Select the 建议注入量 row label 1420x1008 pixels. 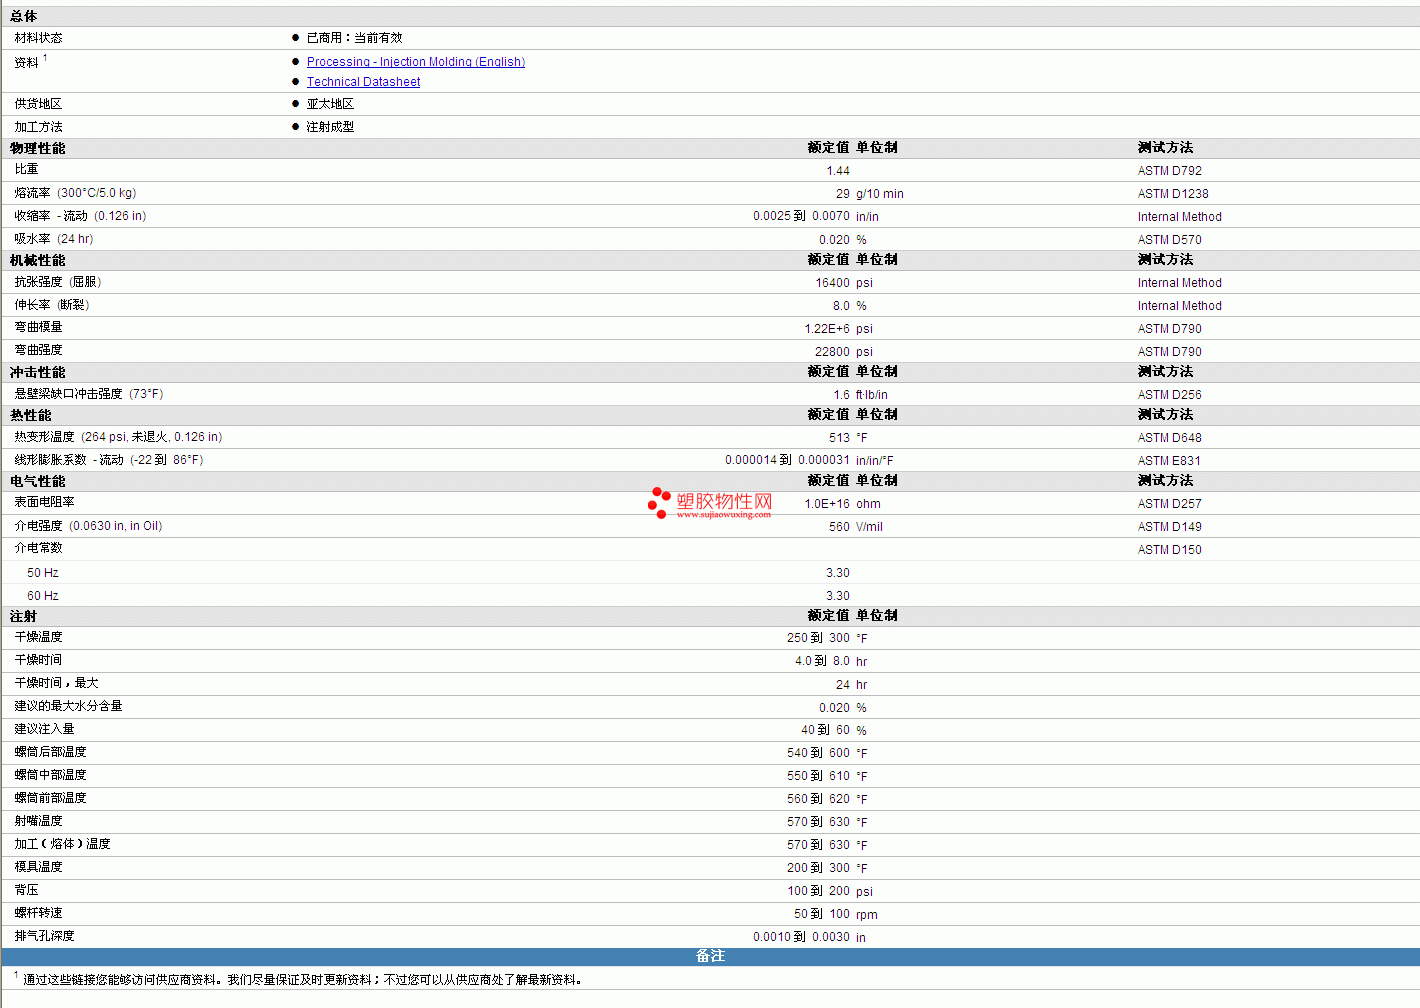[x=44, y=729]
